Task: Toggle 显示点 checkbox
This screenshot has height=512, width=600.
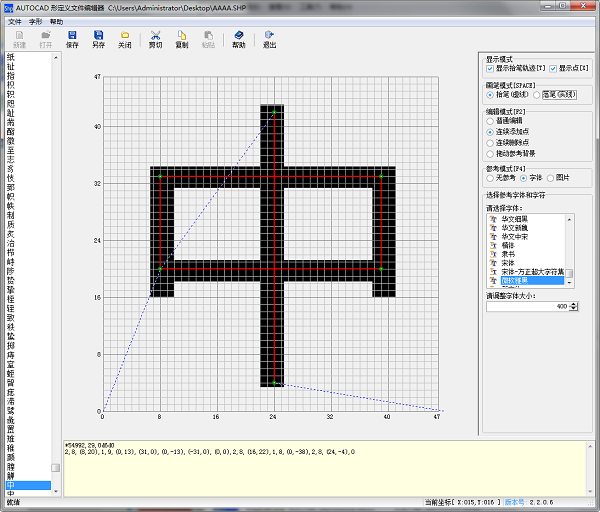Action: click(552, 69)
